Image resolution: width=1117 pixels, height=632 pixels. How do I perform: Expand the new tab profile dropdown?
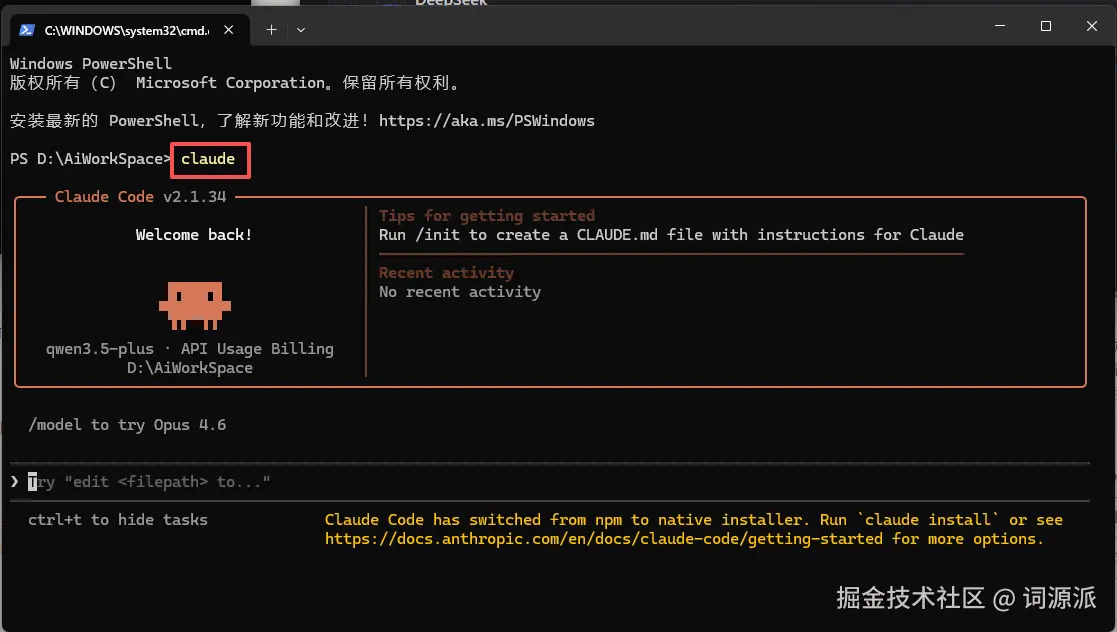tap(301, 30)
